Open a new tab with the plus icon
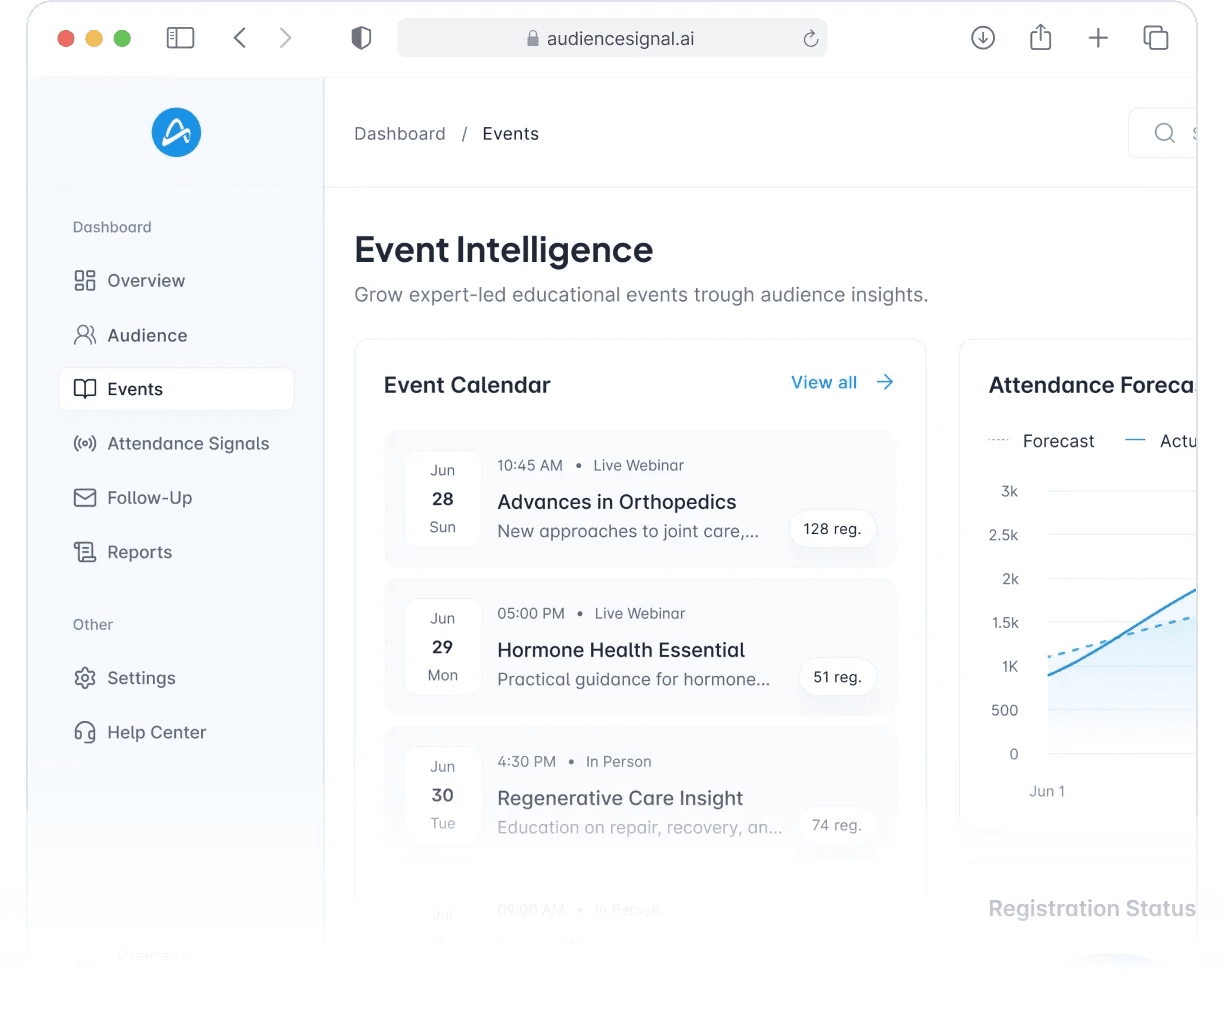 pyautogui.click(x=1098, y=38)
